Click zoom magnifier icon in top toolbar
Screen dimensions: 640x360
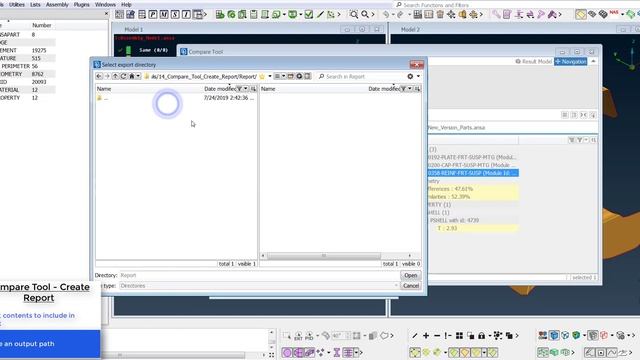pos(365,15)
